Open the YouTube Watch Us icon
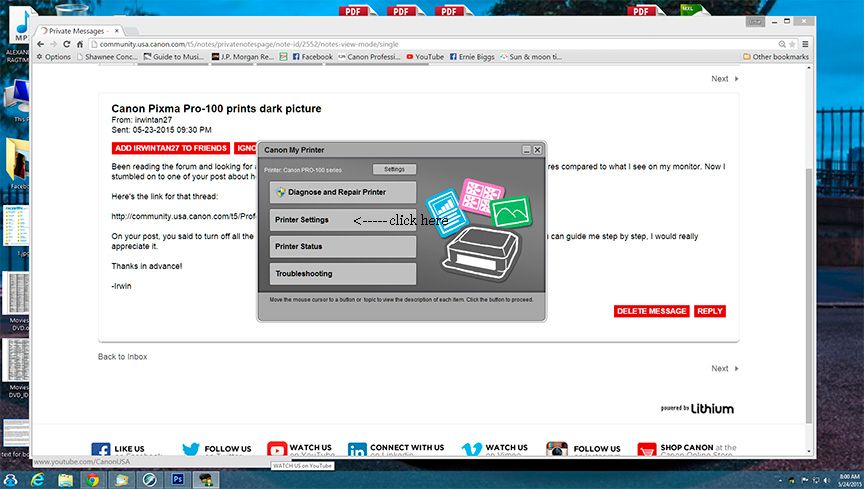This screenshot has height=489, width=864. 277,451
